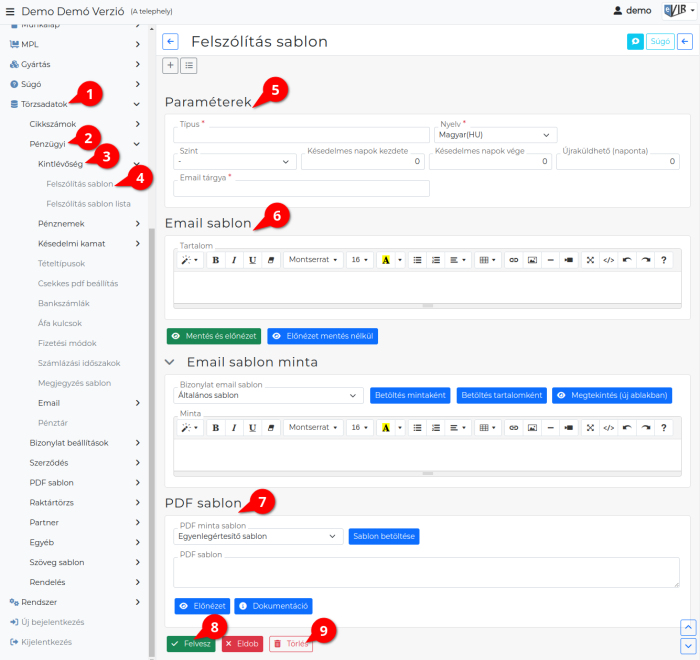Toggle bold in Tartalom editor toolbar
The image size is (700, 660).
pos(216,260)
